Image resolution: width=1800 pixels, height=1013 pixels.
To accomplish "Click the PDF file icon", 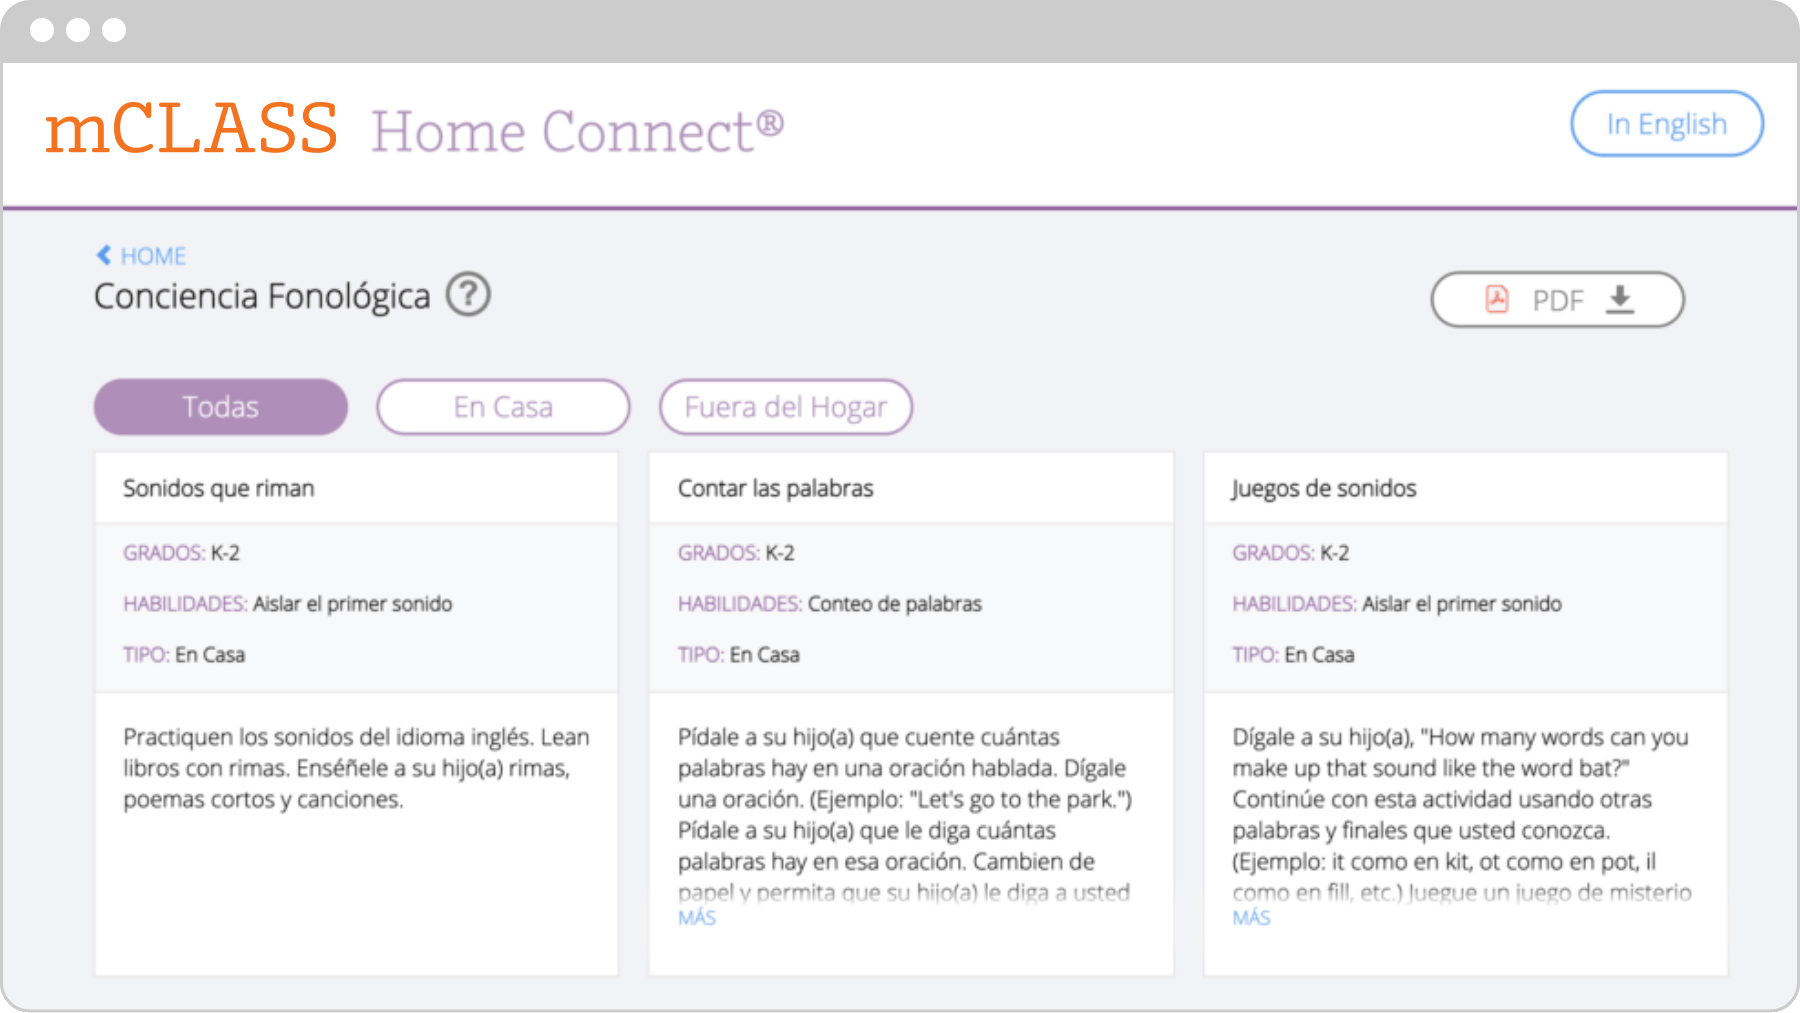I will tap(1497, 299).
